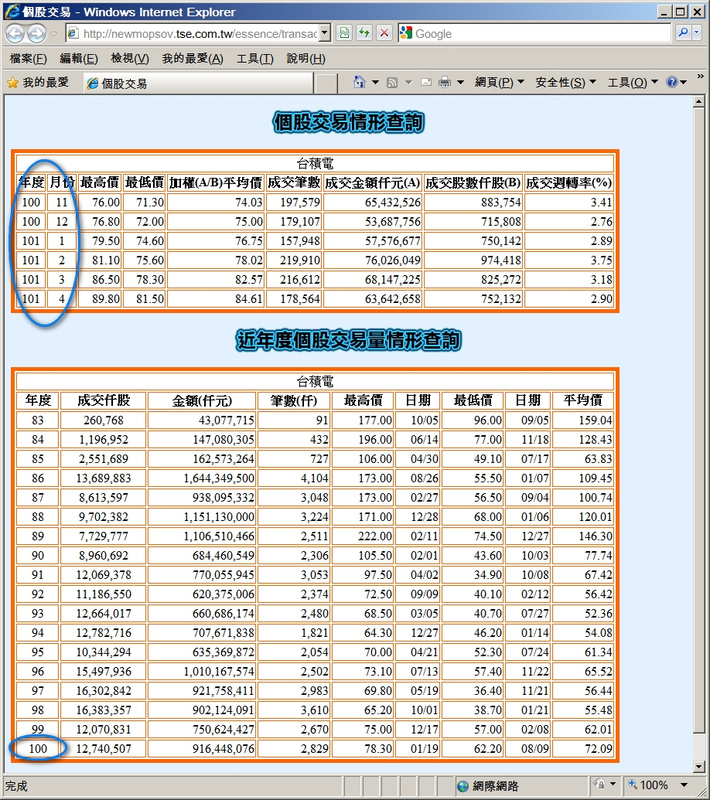Screen dimensions: 710x800
Task: Click the 我的最愛 favorites star button
Action: (x=38, y=83)
